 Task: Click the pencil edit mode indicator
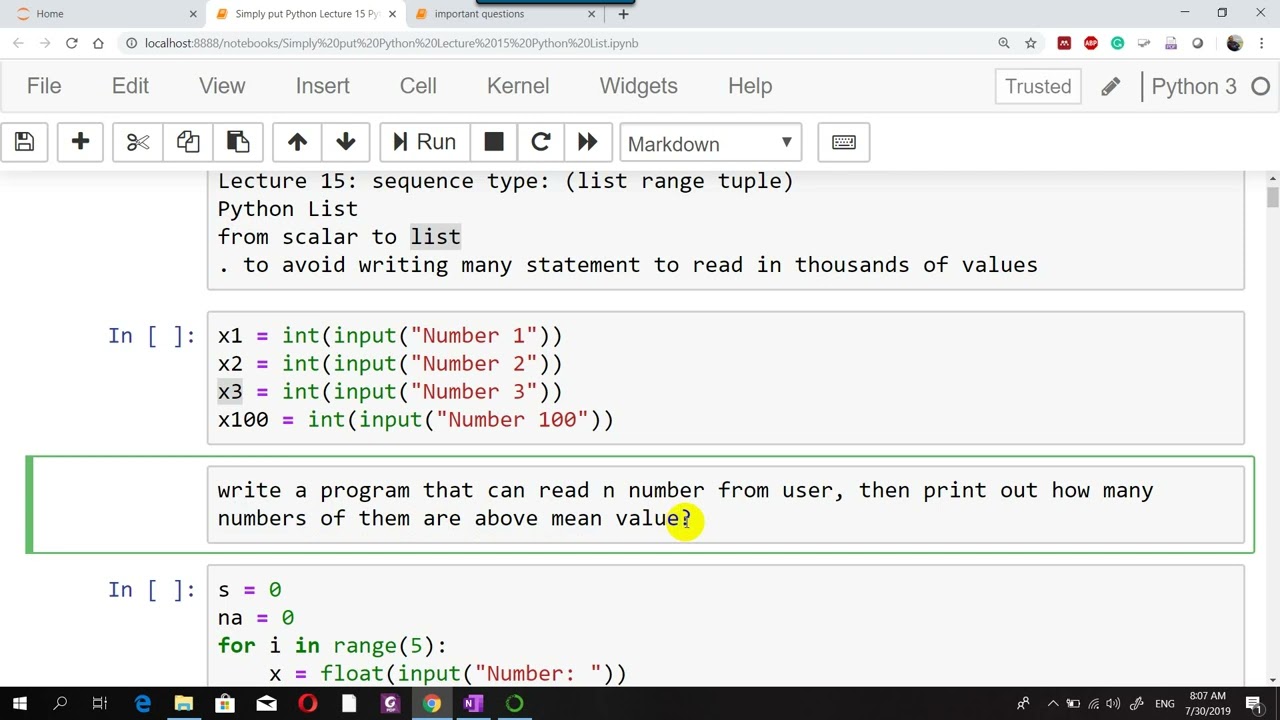(1110, 87)
